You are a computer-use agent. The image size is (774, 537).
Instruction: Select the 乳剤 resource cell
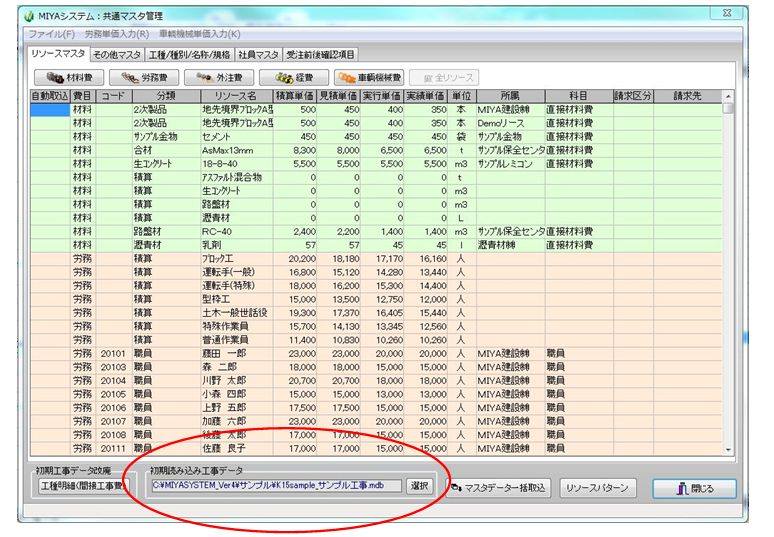click(236, 245)
